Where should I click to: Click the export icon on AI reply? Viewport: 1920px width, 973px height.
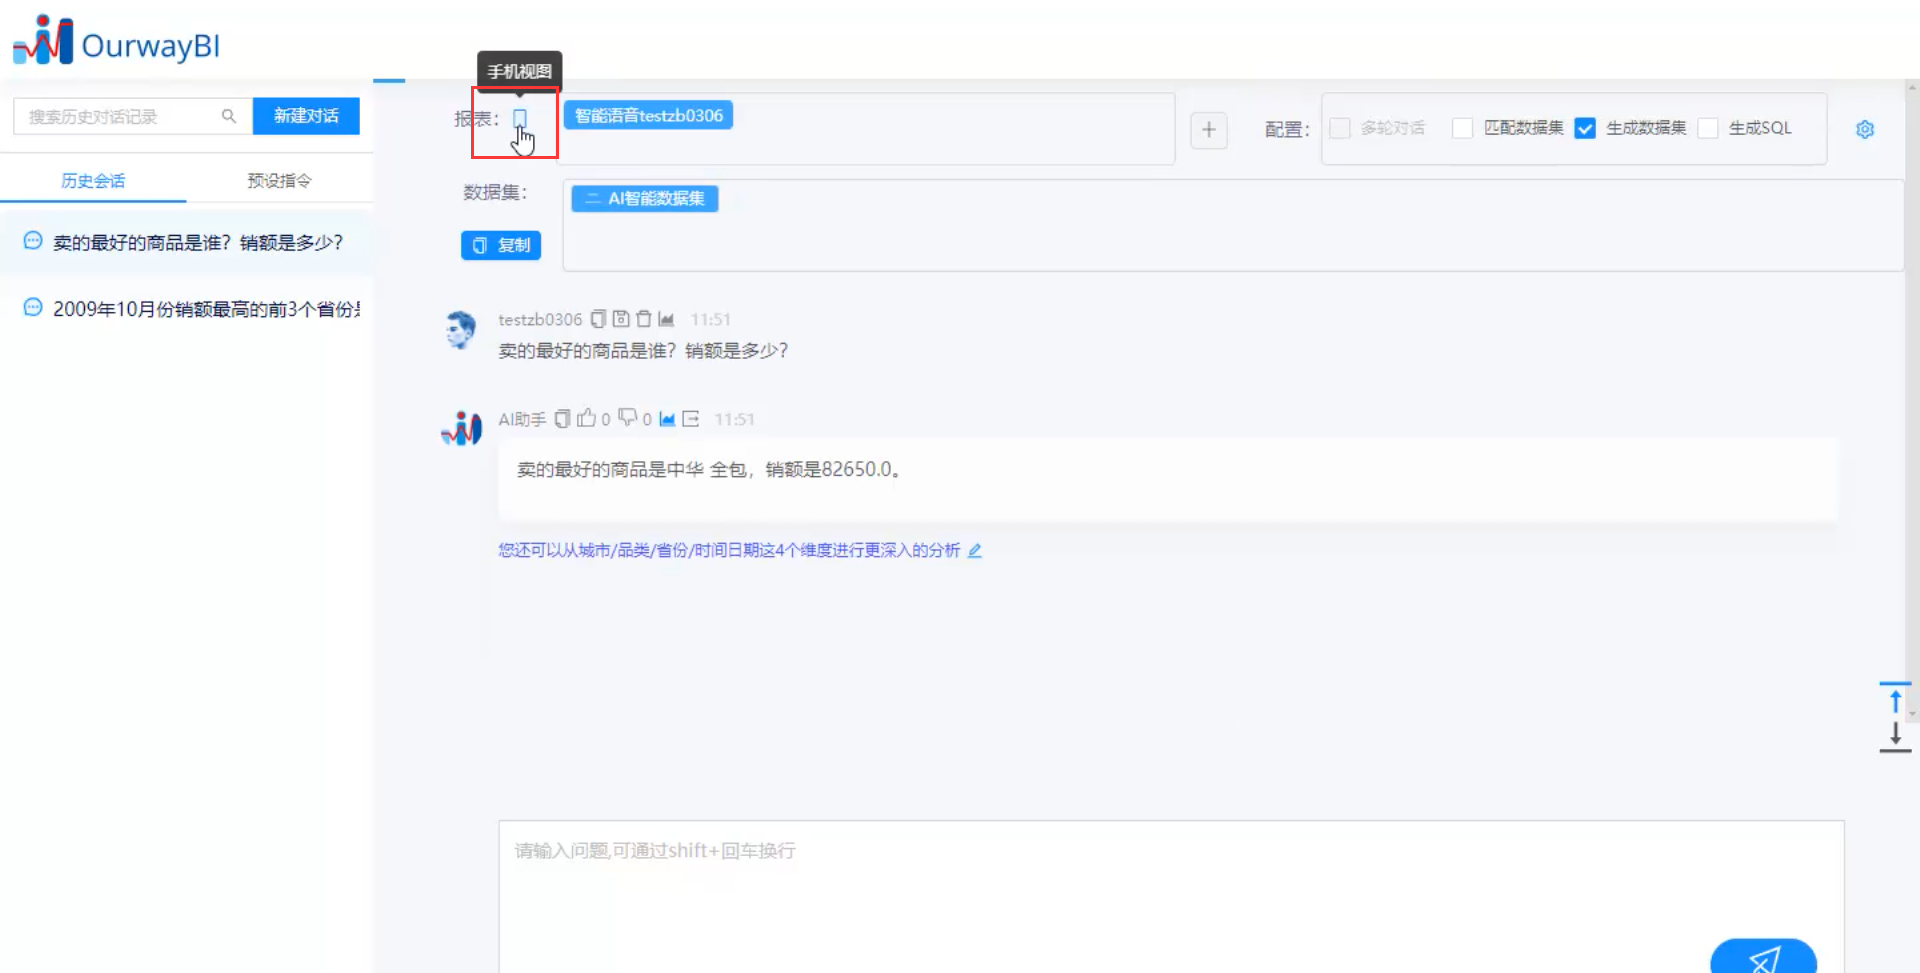tap(691, 419)
